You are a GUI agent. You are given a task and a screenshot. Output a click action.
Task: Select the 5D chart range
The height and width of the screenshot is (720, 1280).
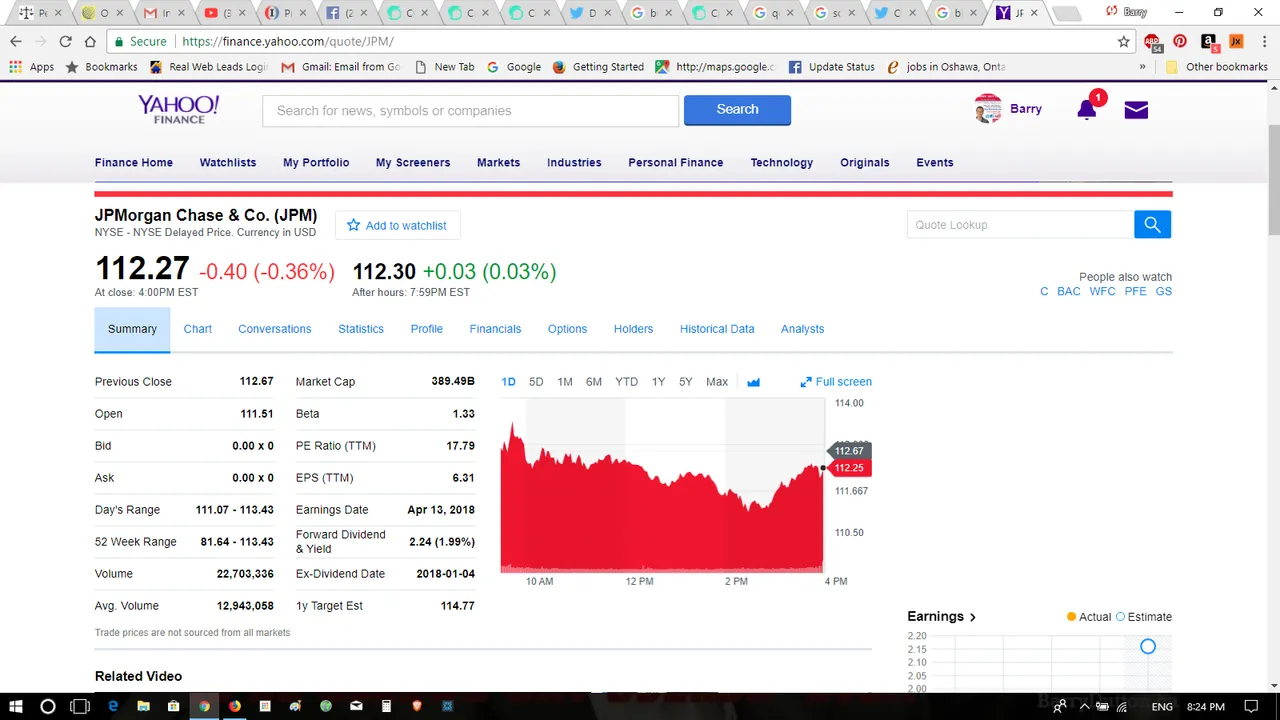click(536, 382)
